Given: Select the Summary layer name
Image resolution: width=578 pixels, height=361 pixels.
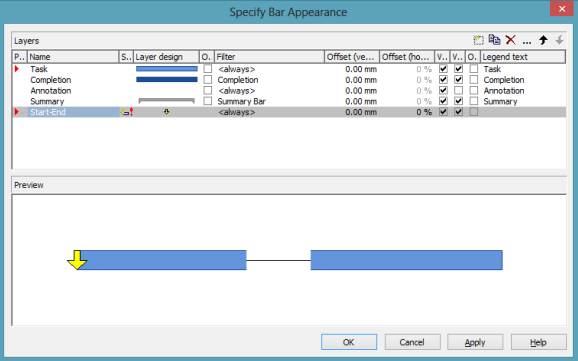Looking at the screenshot, I should (x=47, y=101).
